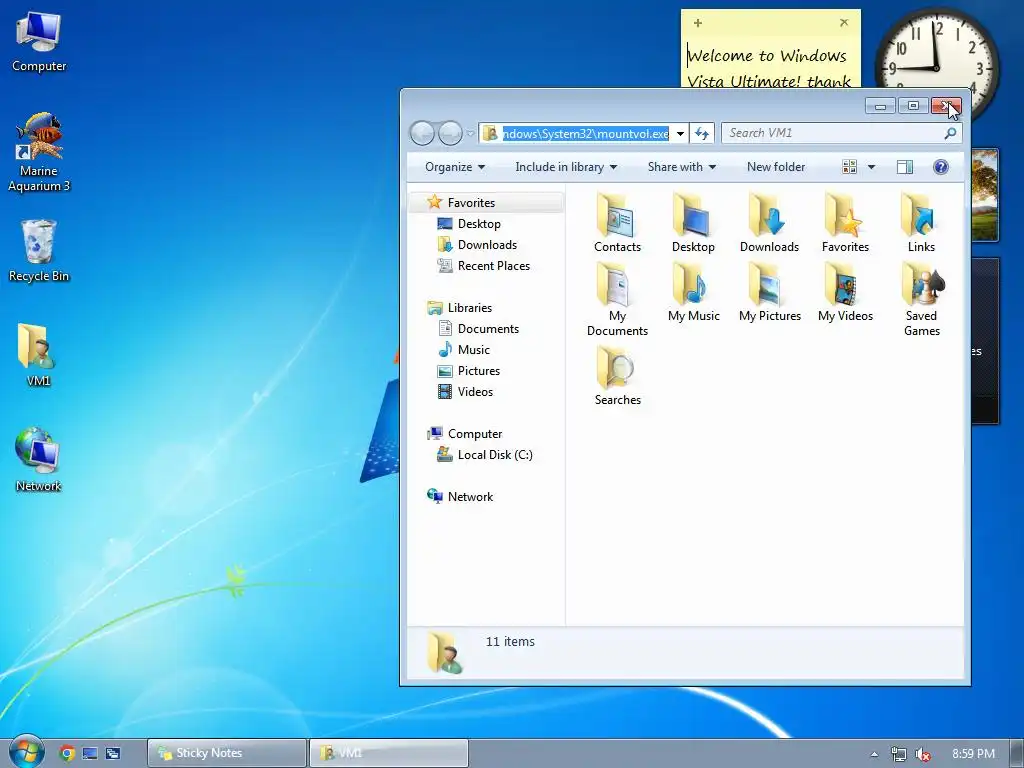Image resolution: width=1024 pixels, height=768 pixels.
Task: Open the My Pictures folder
Action: [x=770, y=293]
